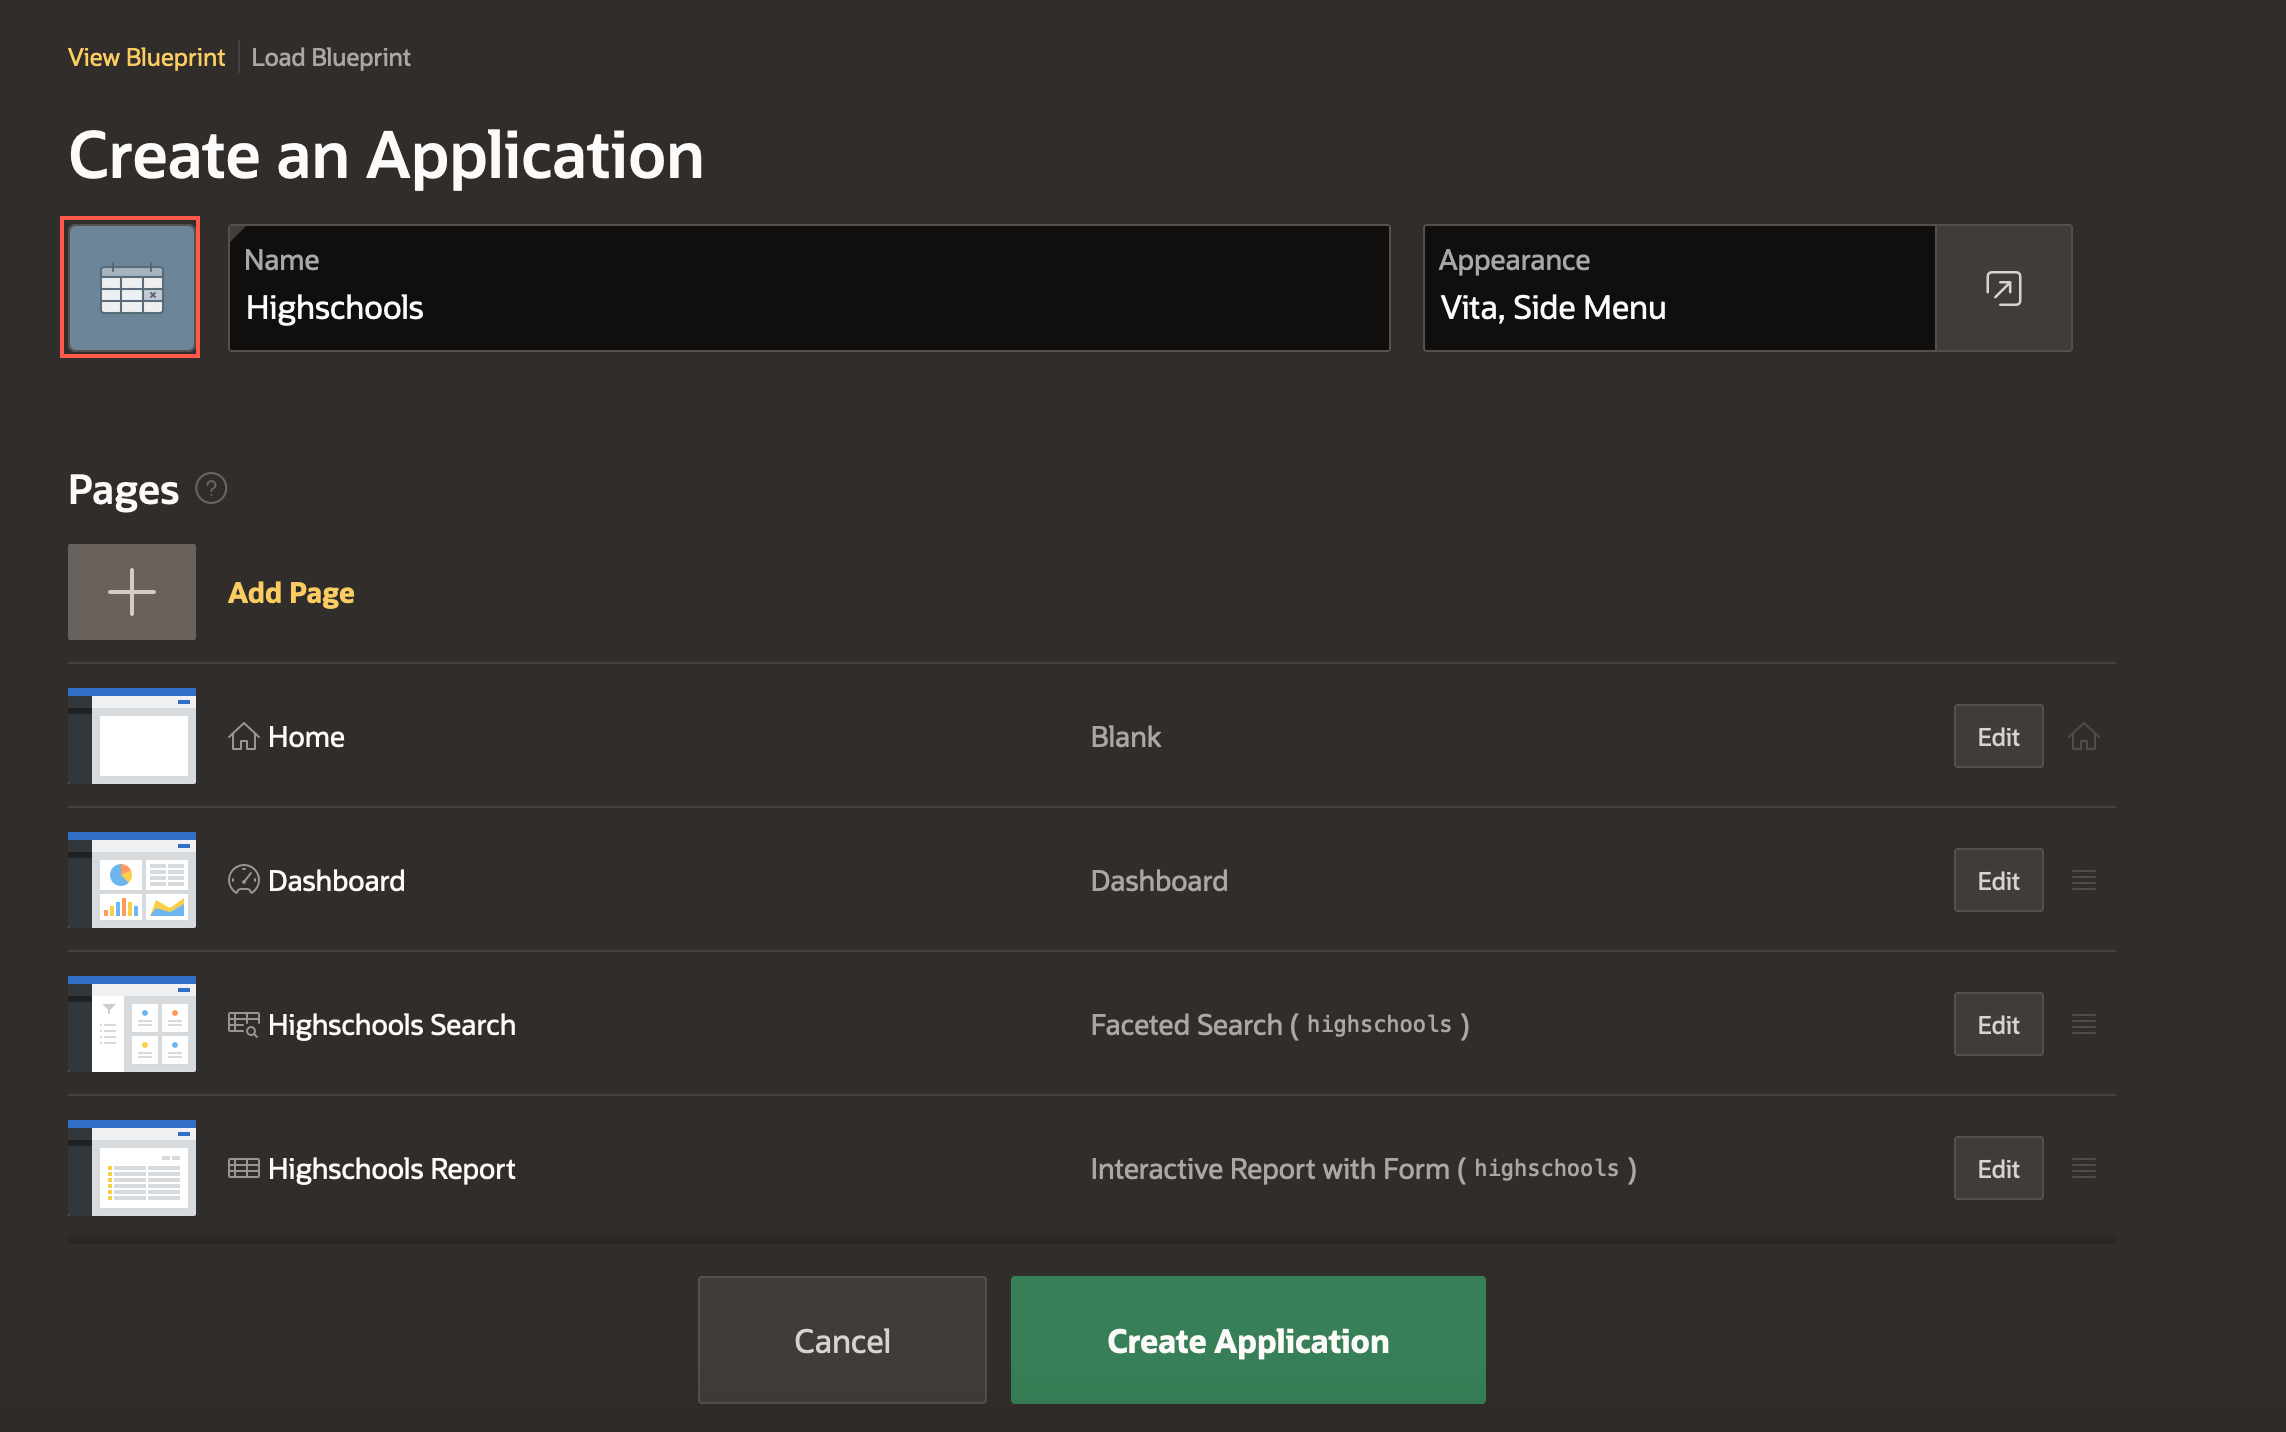
Task: Edit the Home page
Action: (1998, 737)
